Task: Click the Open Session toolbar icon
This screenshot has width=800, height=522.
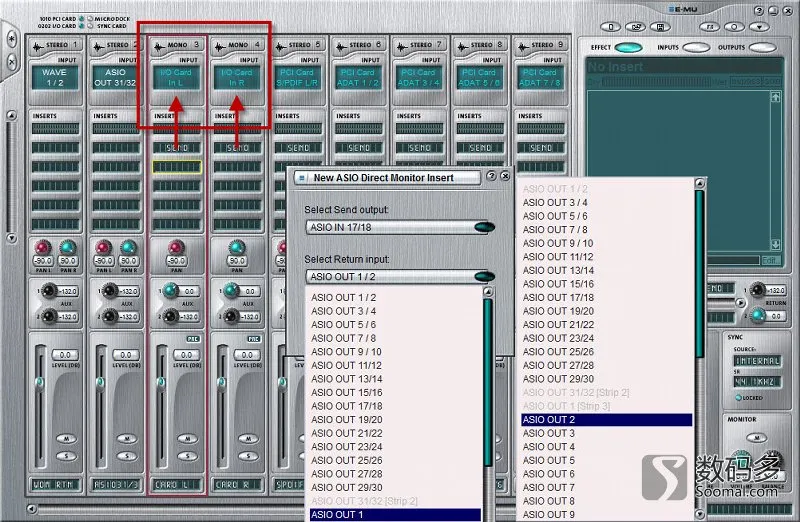Action: coord(636,27)
